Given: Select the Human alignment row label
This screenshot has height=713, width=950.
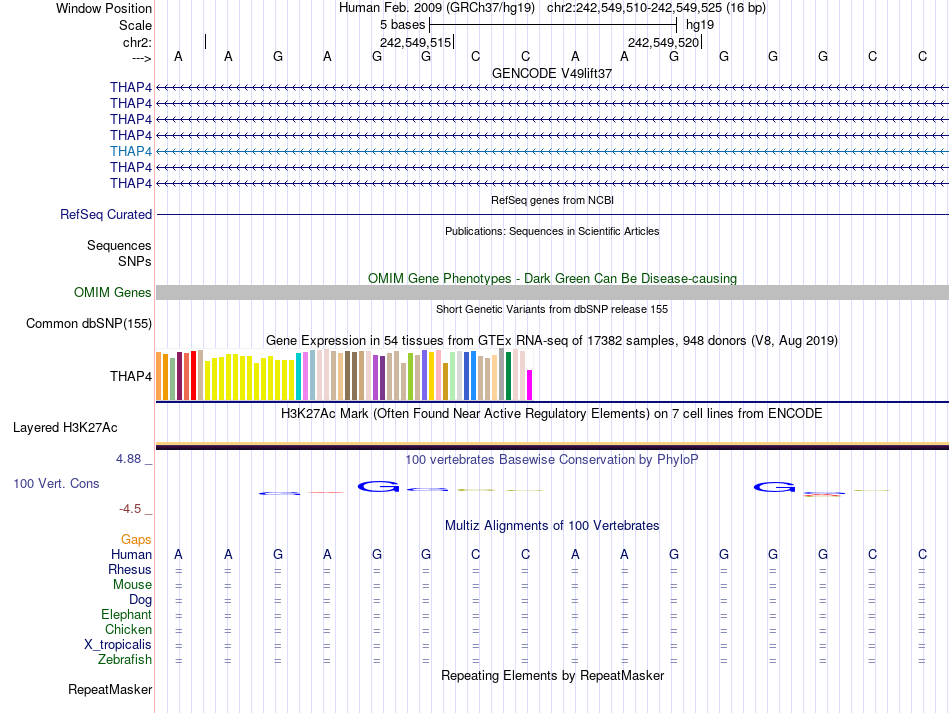Looking at the screenshot, I should (x=131, y=555).
